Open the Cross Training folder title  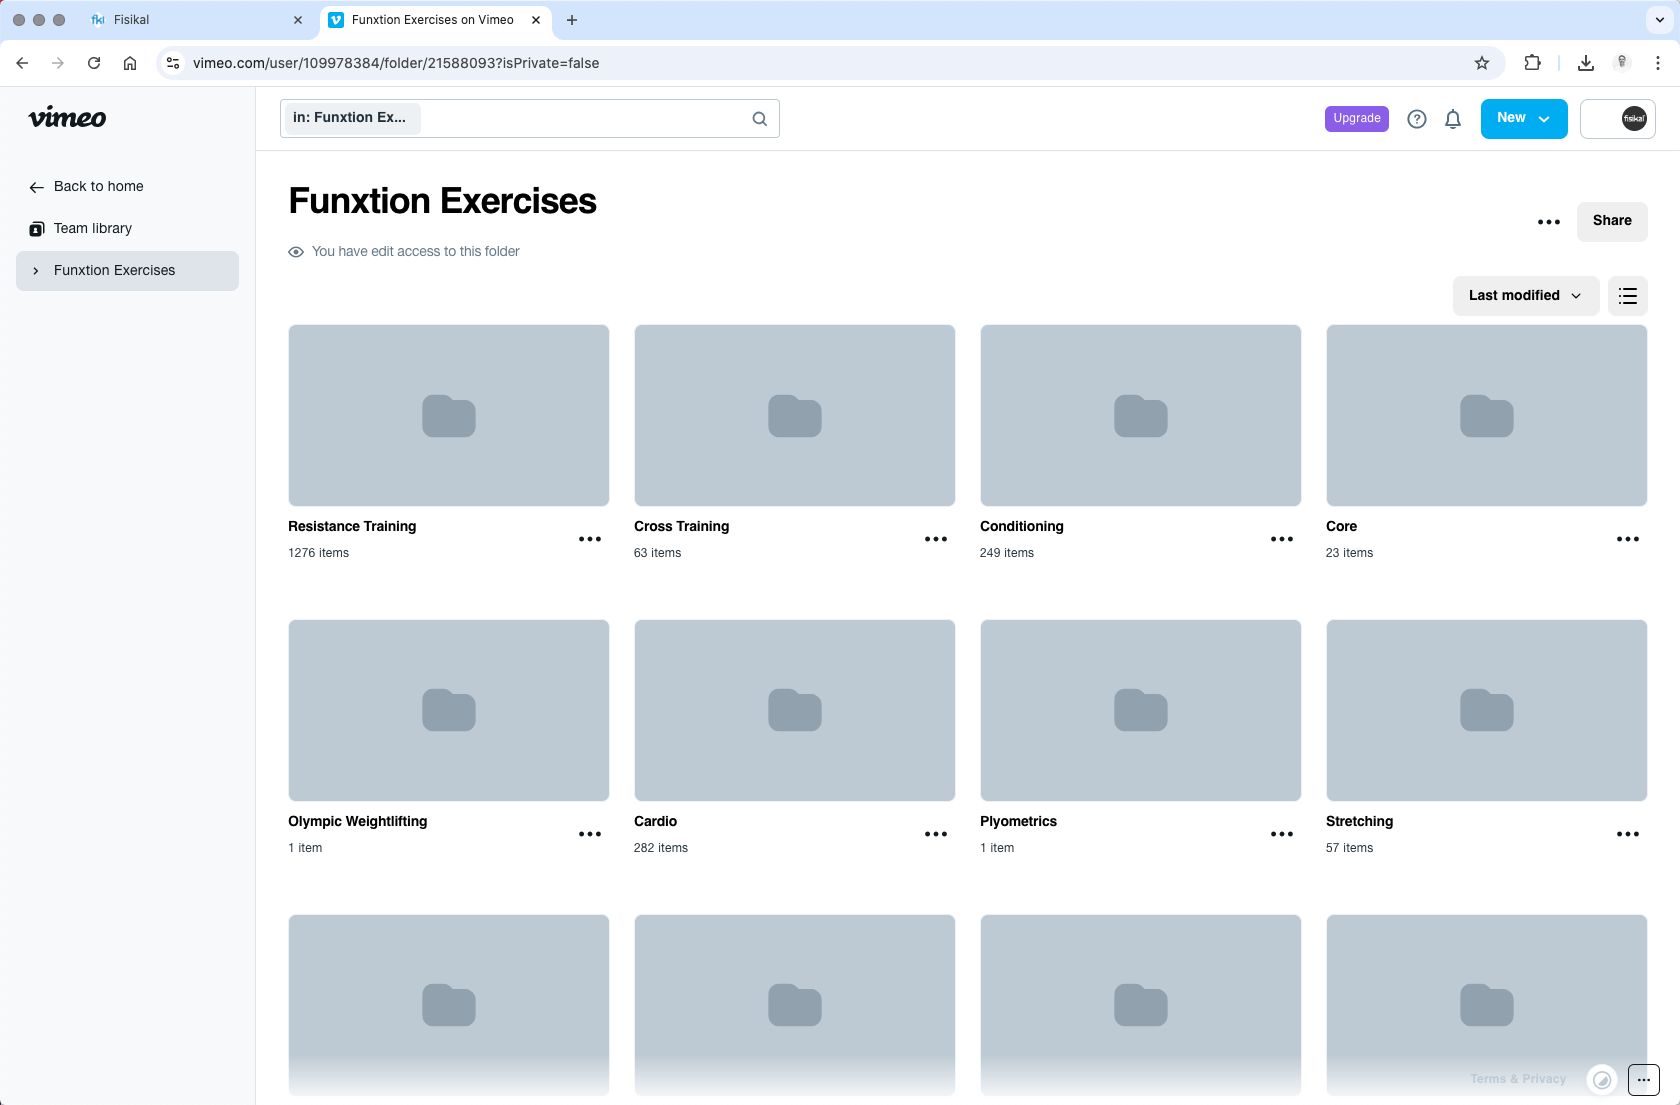pyautogui.click(x=682, y=527)
